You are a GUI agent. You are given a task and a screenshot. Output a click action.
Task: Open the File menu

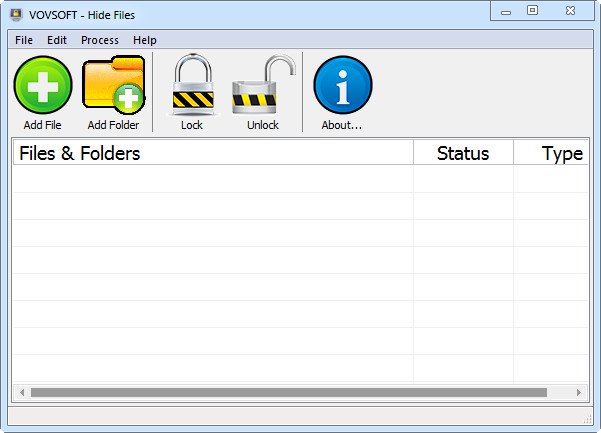point(24,40)
